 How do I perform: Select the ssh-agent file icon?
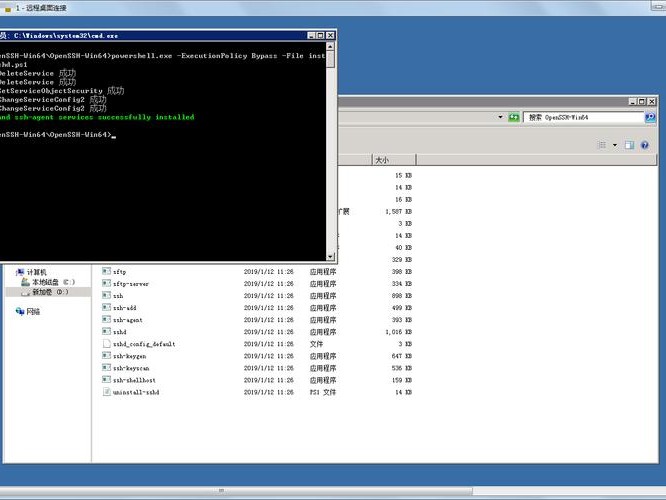(106, 319)
